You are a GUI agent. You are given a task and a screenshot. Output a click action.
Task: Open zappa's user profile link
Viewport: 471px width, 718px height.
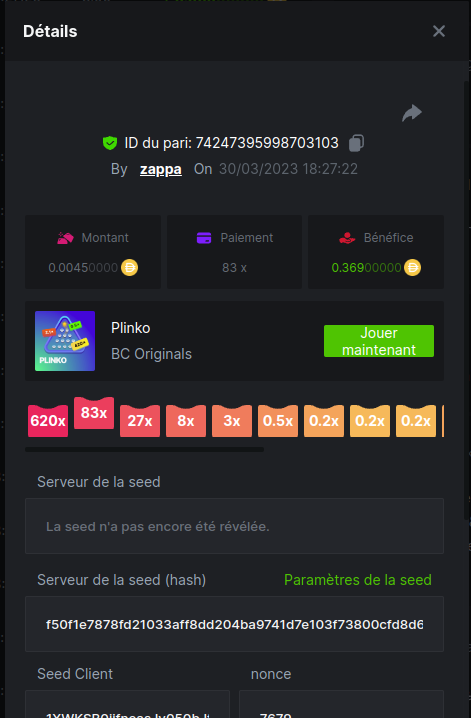tap(161, 169)
